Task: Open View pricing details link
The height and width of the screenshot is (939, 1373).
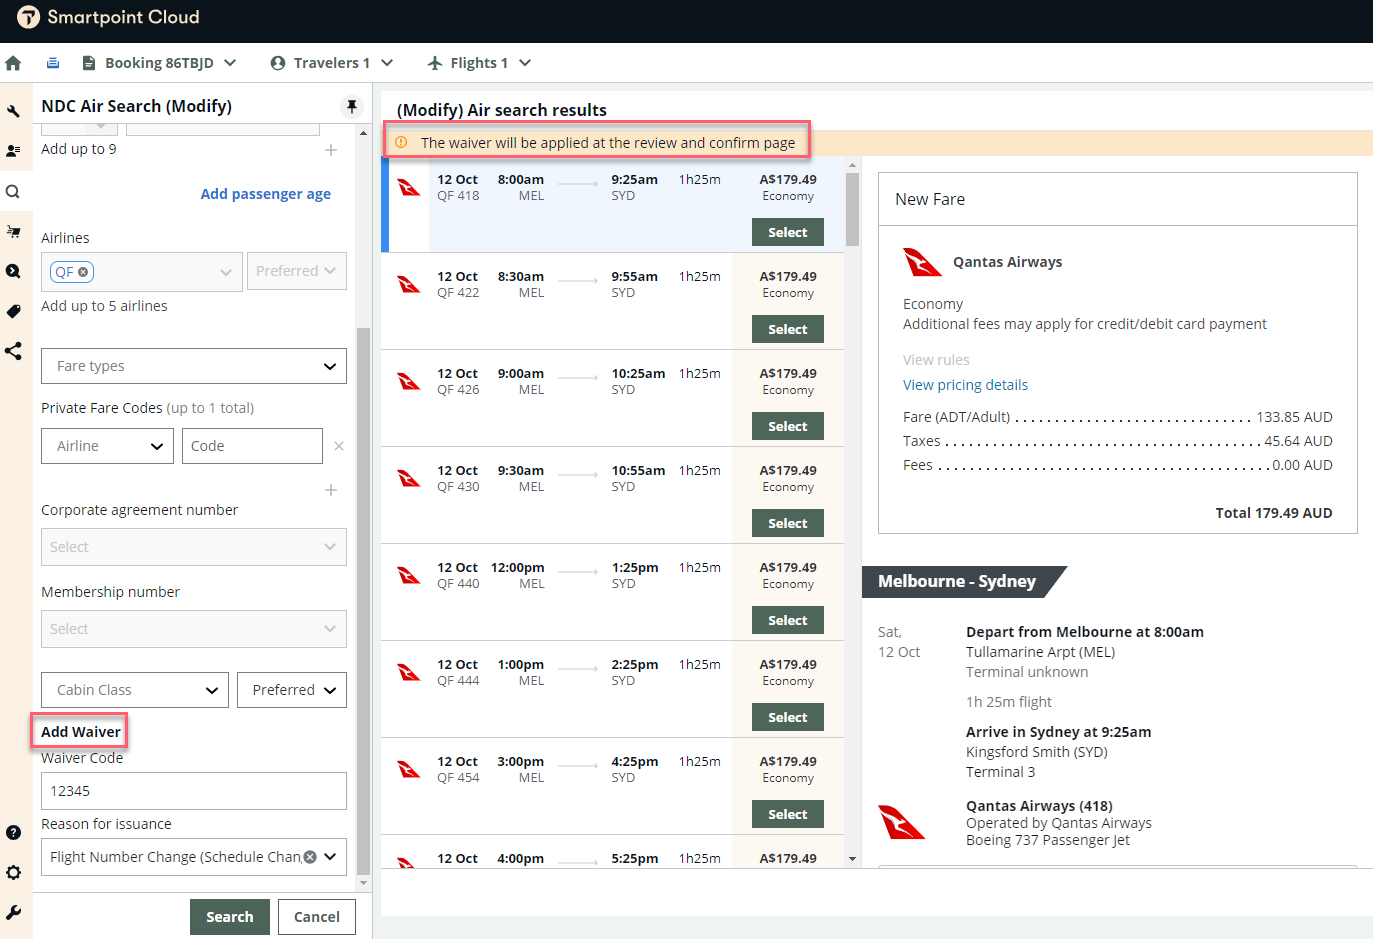Action: pyautogui.click(x=965, y=385)
